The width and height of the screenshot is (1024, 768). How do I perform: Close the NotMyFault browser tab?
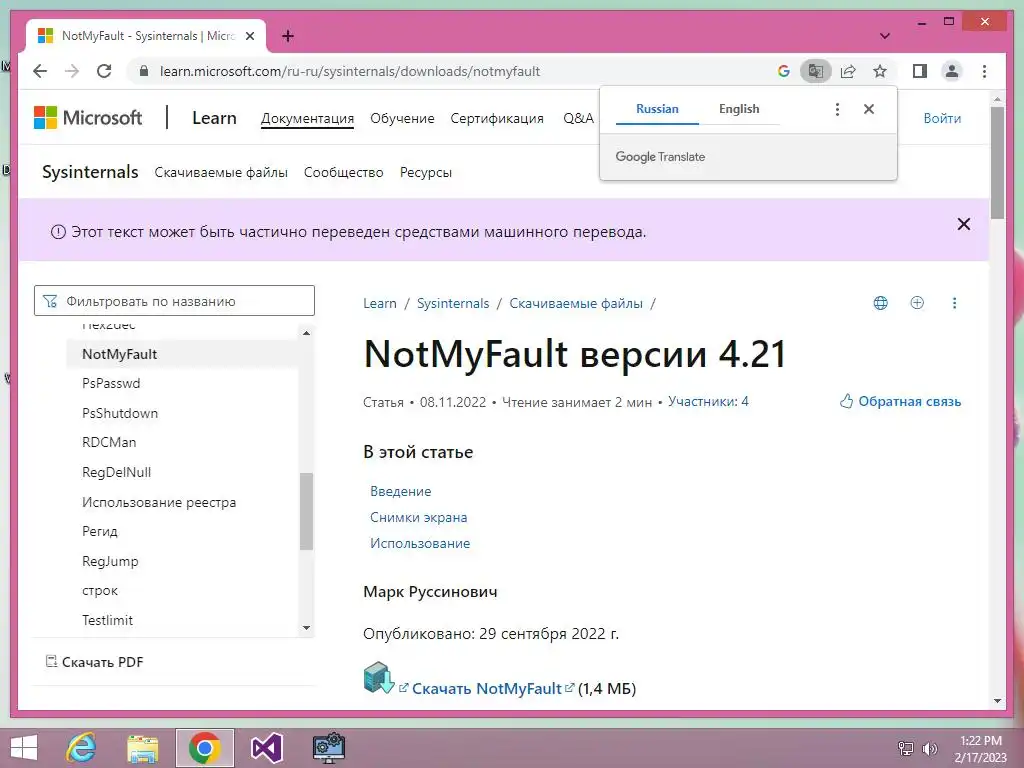[249, 36]
